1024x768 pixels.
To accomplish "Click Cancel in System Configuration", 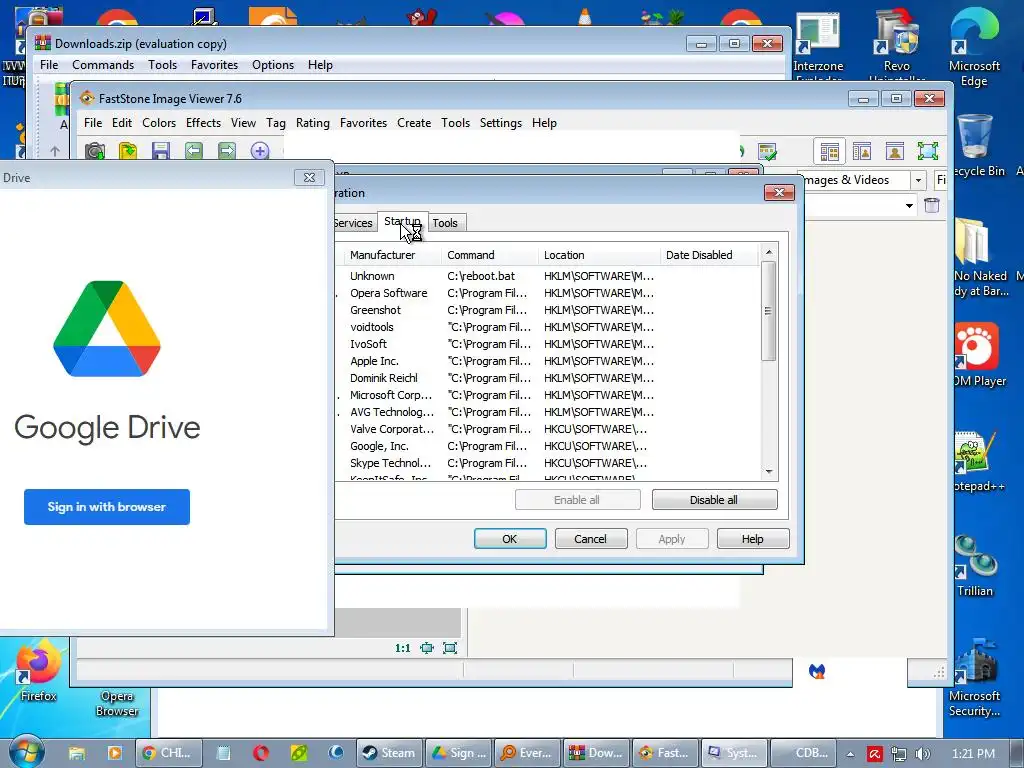I will [x=591, y=539].
